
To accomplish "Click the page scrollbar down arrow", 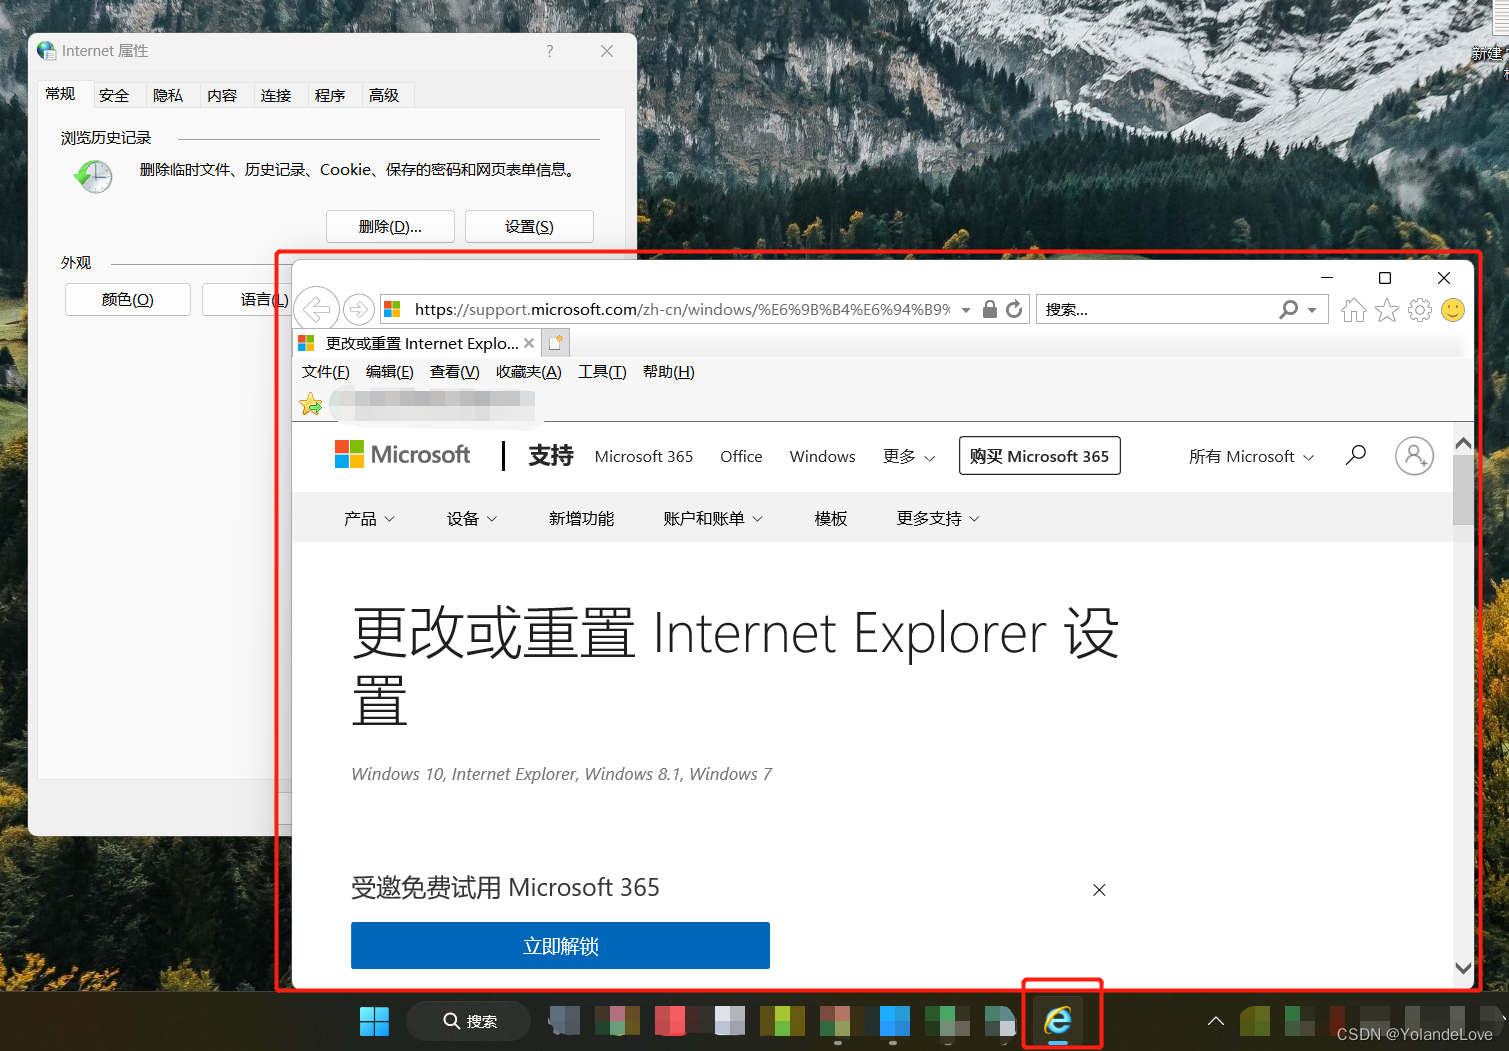I will point(1463,968).
